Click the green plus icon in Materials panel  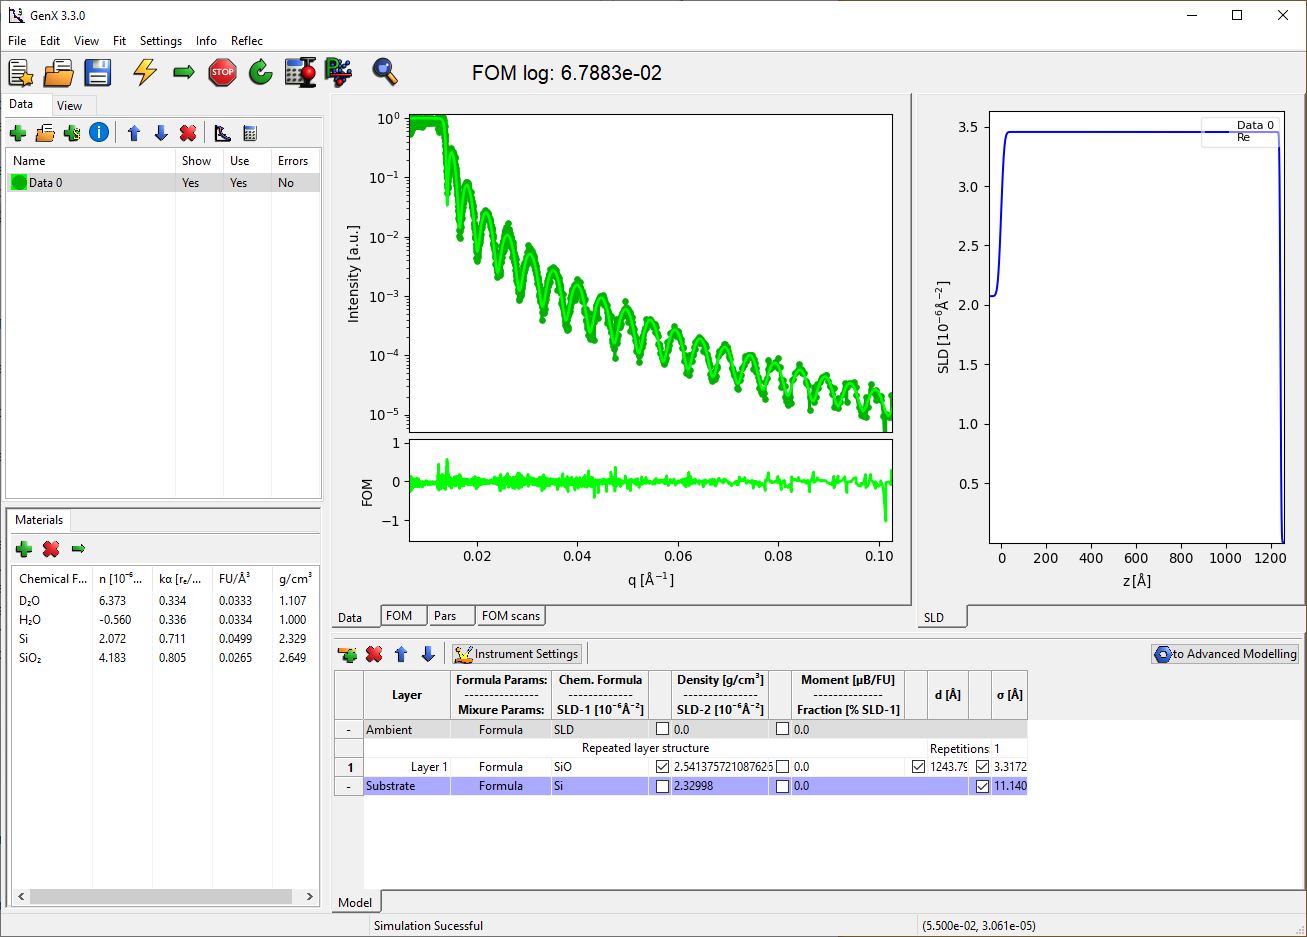tap(24, 548)
